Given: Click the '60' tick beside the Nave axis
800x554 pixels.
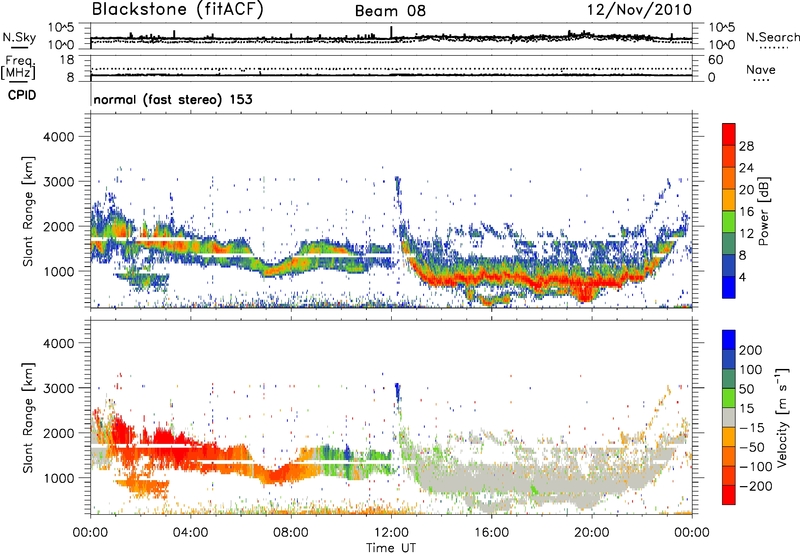Looking at the screenshot, I should (x=715, y=60).
